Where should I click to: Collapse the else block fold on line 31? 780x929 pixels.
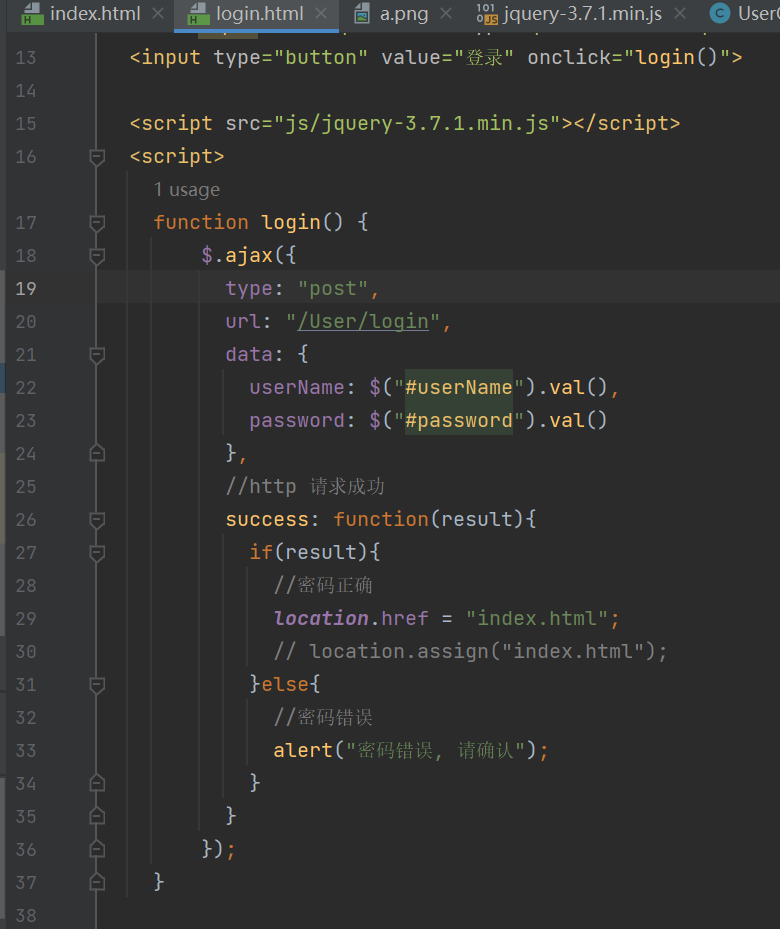pyautogui.click(x=97, y=685)
